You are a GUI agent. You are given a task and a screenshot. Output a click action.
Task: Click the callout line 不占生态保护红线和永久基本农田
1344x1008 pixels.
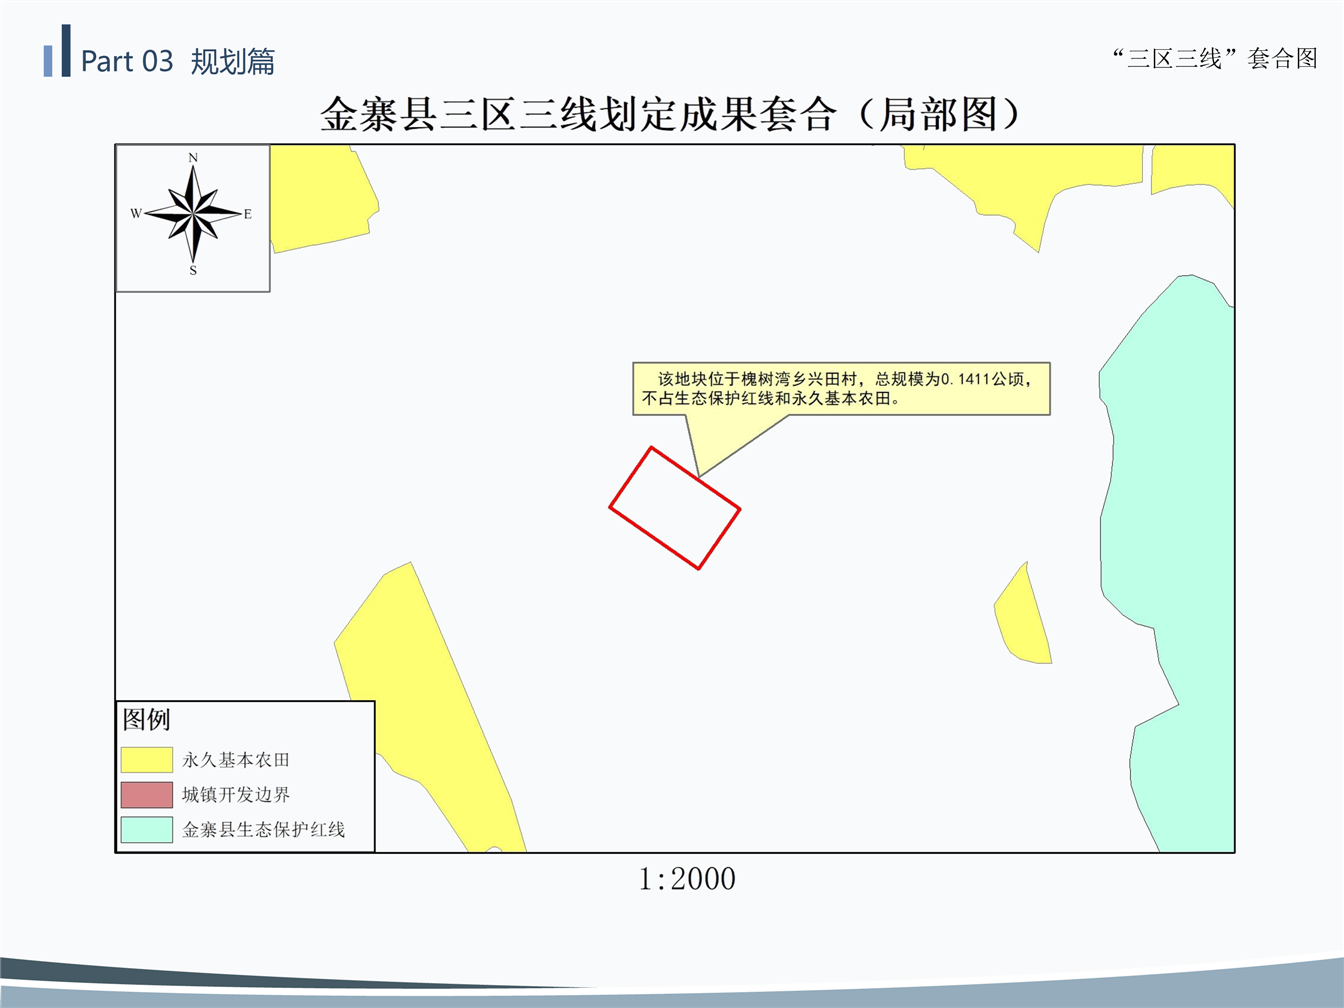[x=771, y=398]
